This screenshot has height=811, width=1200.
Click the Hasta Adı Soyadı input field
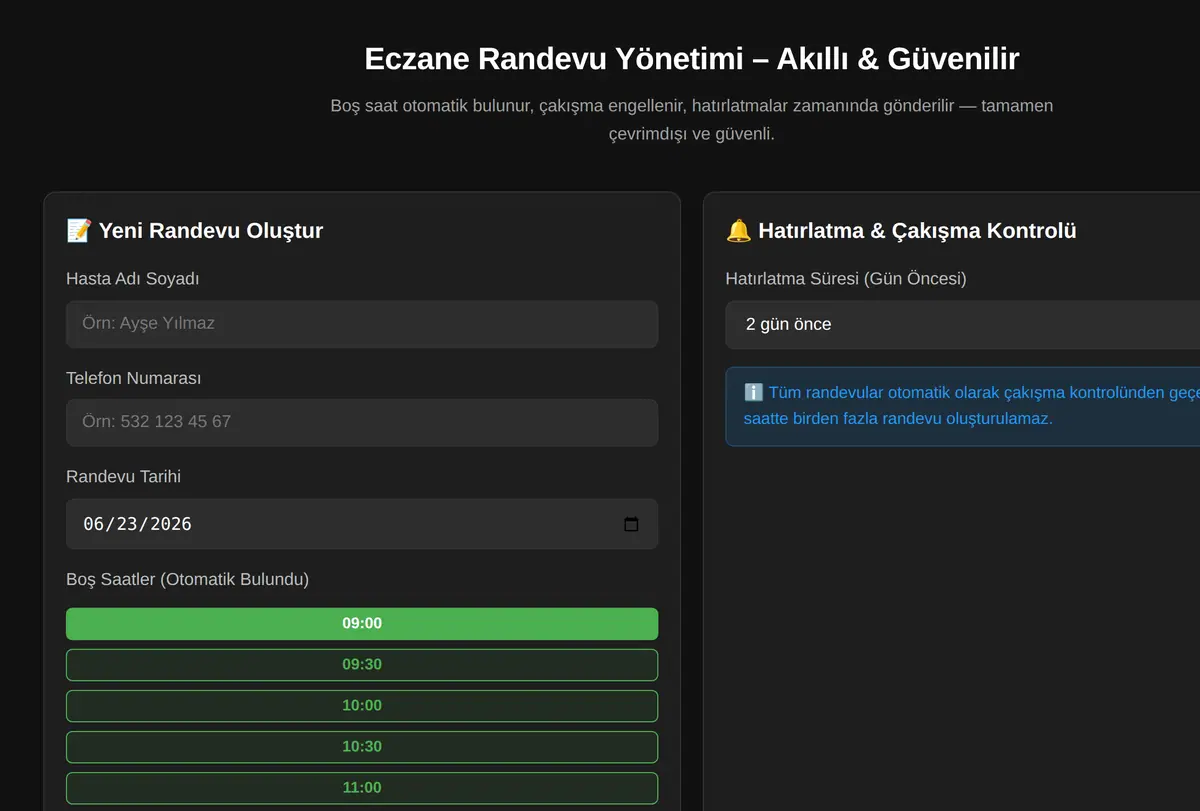(x=362, y=324)
